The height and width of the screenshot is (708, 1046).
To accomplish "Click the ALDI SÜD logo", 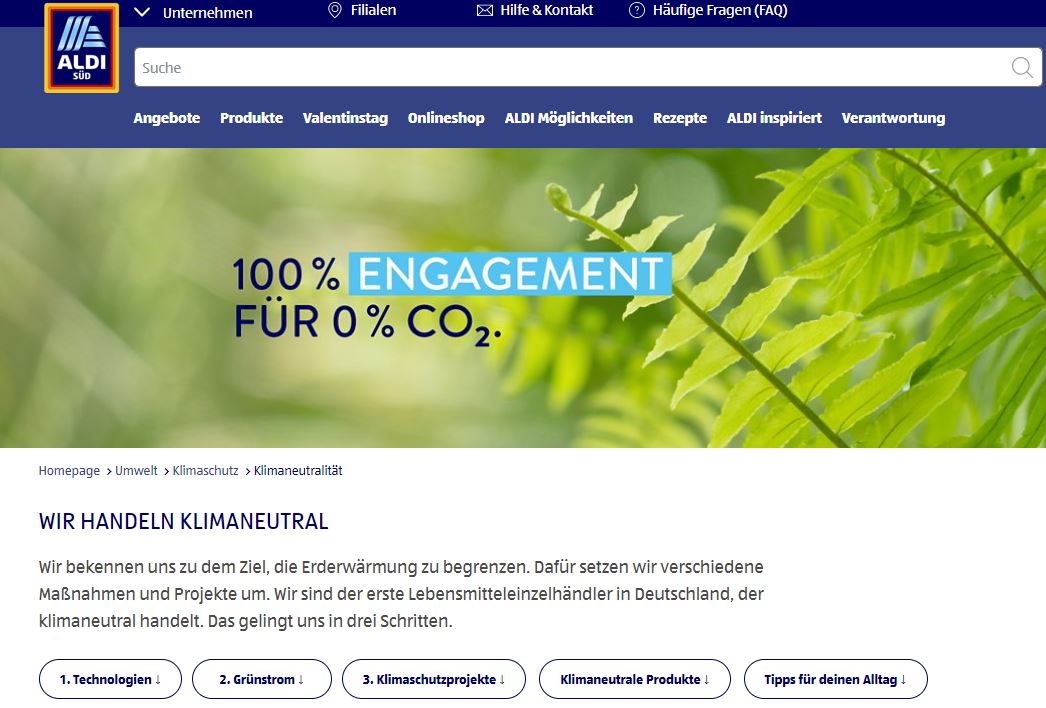I will coord(80,47).
